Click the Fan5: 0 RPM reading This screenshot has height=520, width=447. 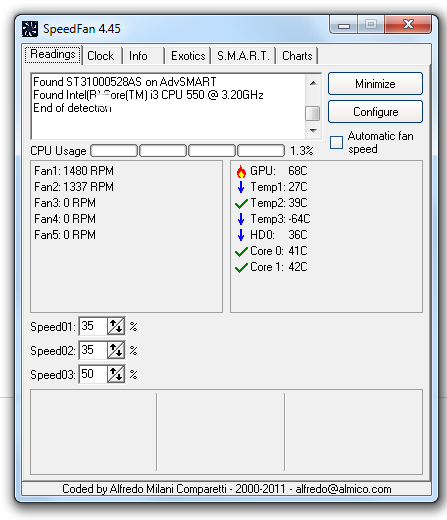pos(65,235)
